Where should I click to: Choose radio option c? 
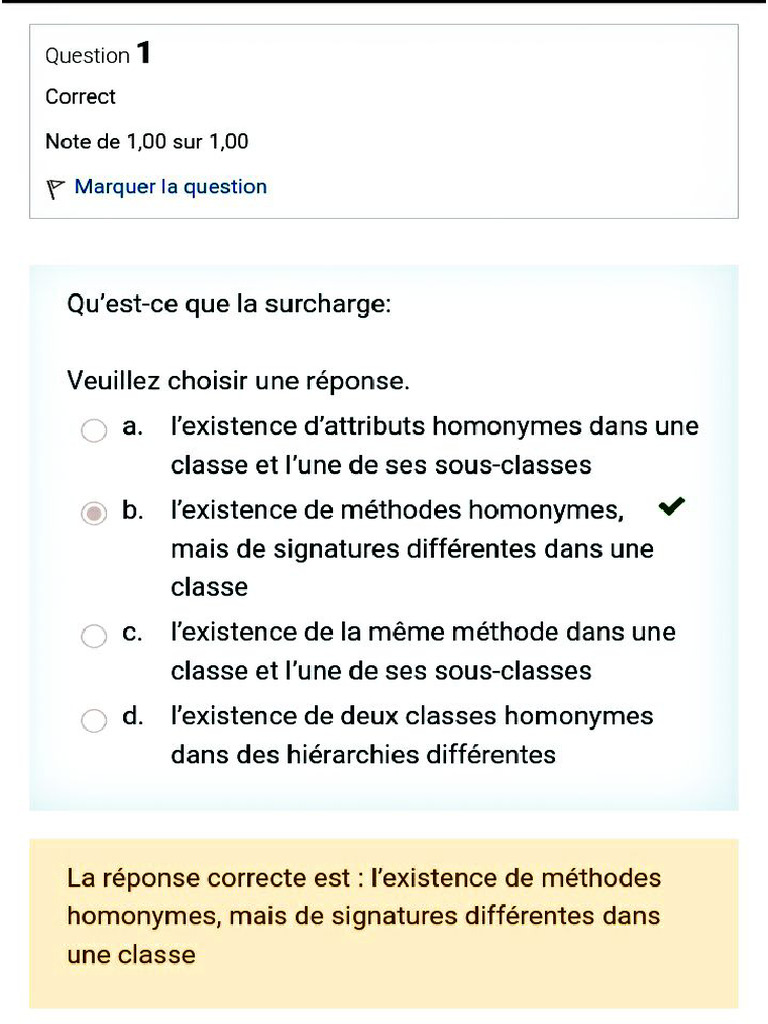coord(93,636)
